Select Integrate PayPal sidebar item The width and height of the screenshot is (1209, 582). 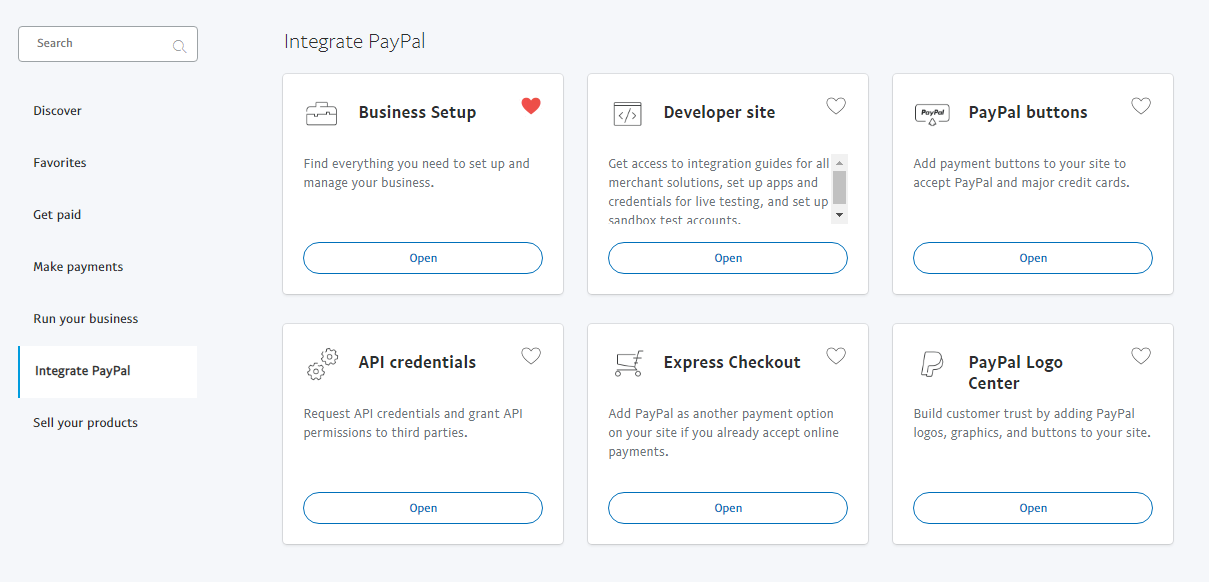(107, 371)
